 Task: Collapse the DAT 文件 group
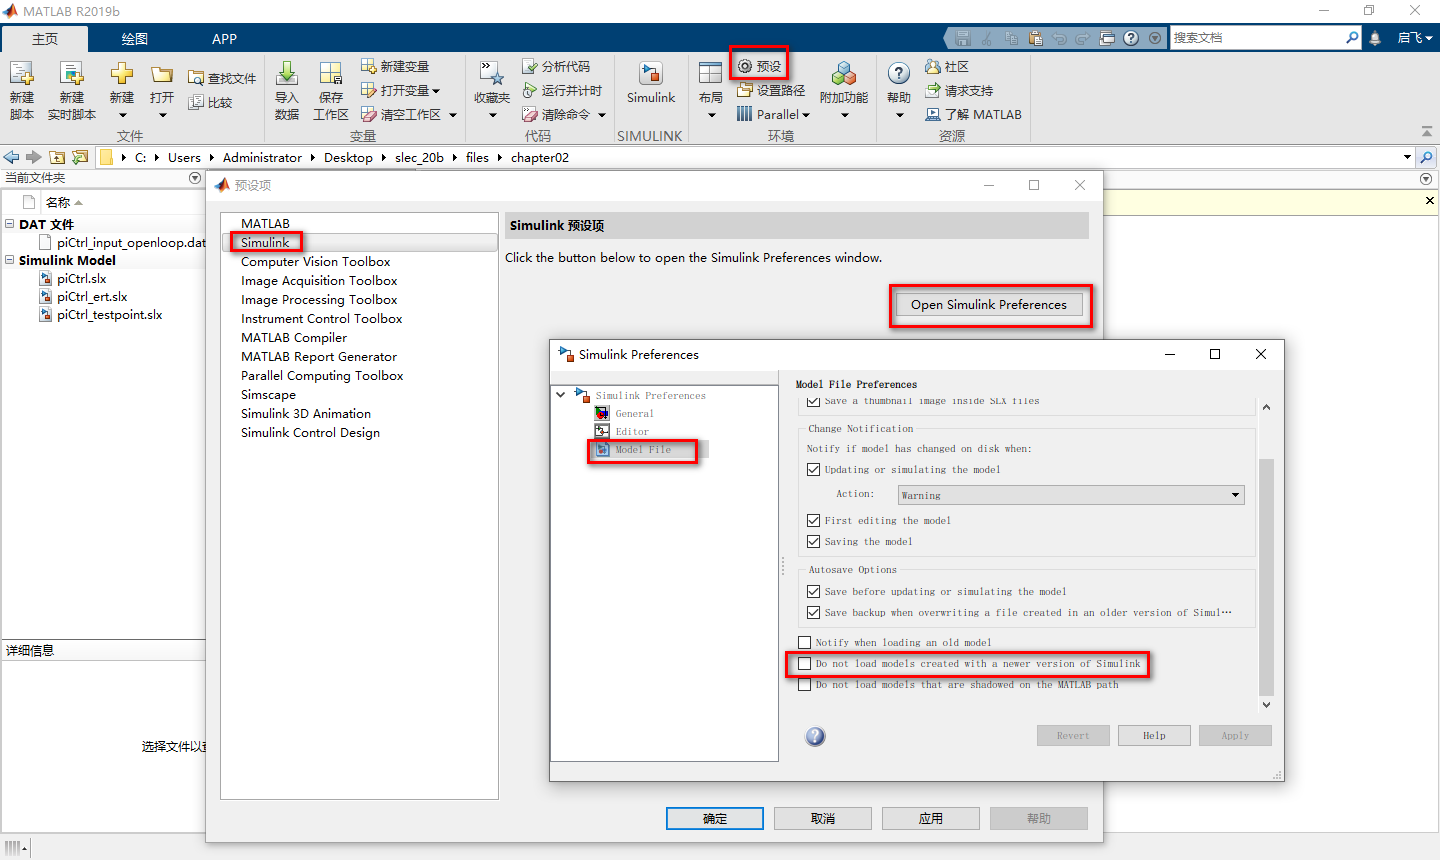10,224
